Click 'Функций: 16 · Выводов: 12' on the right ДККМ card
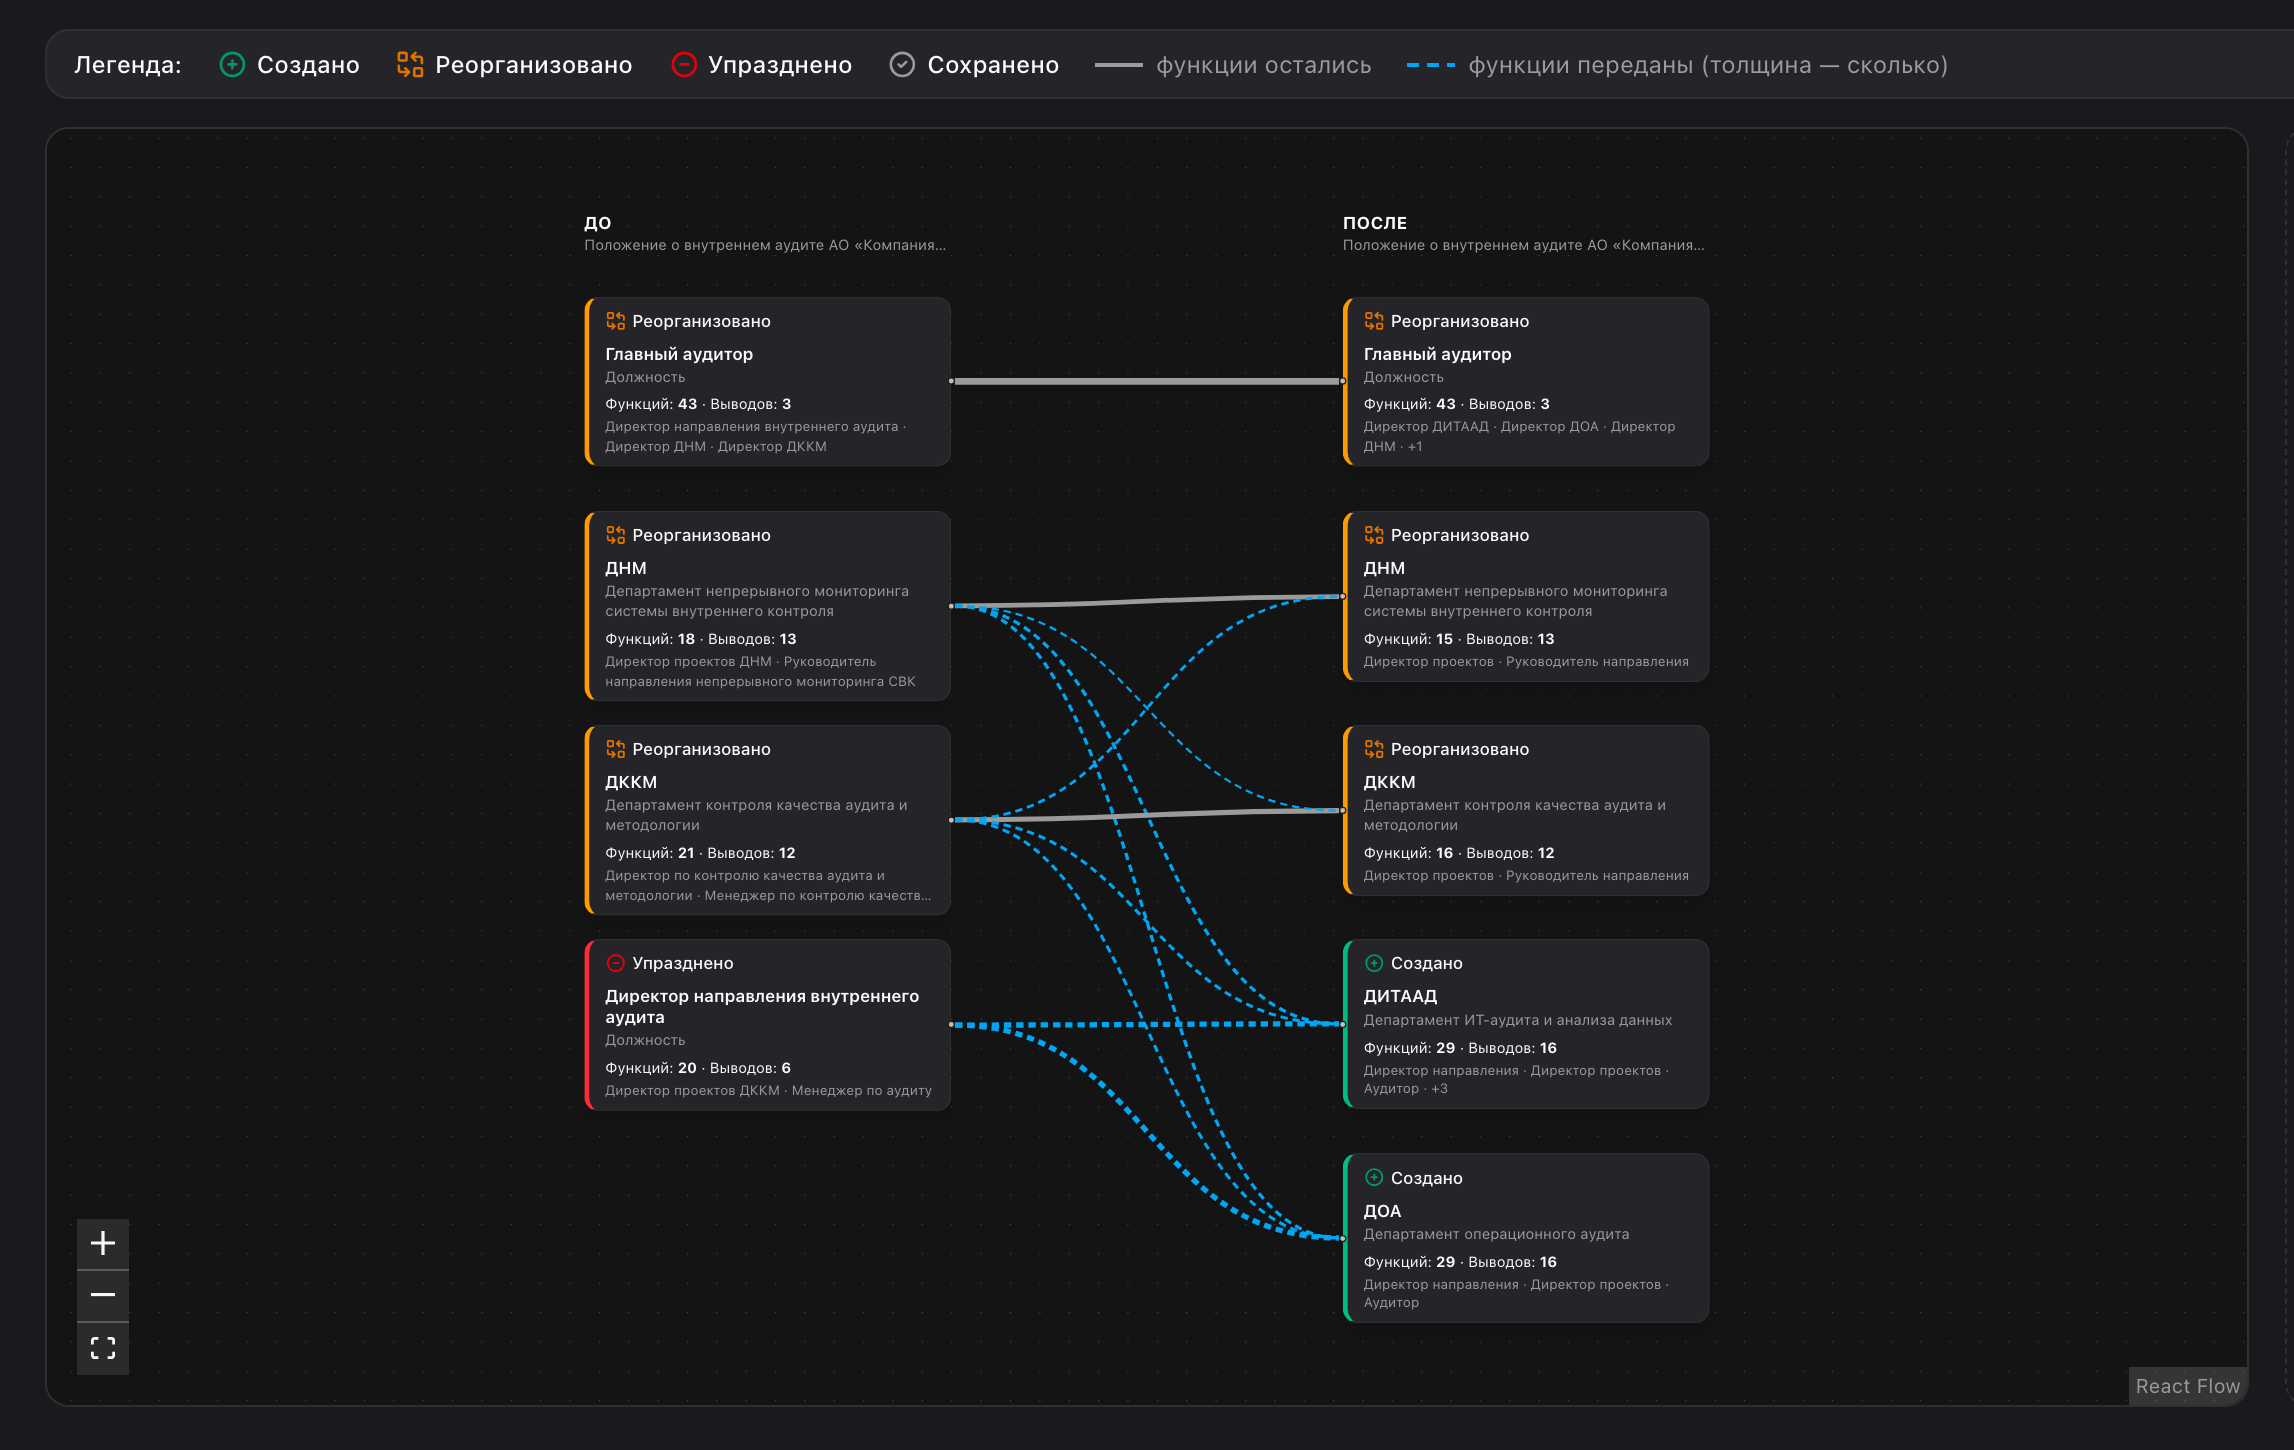The width and height of the screenshot is (2294, 1450). (x=1459, y=853)
